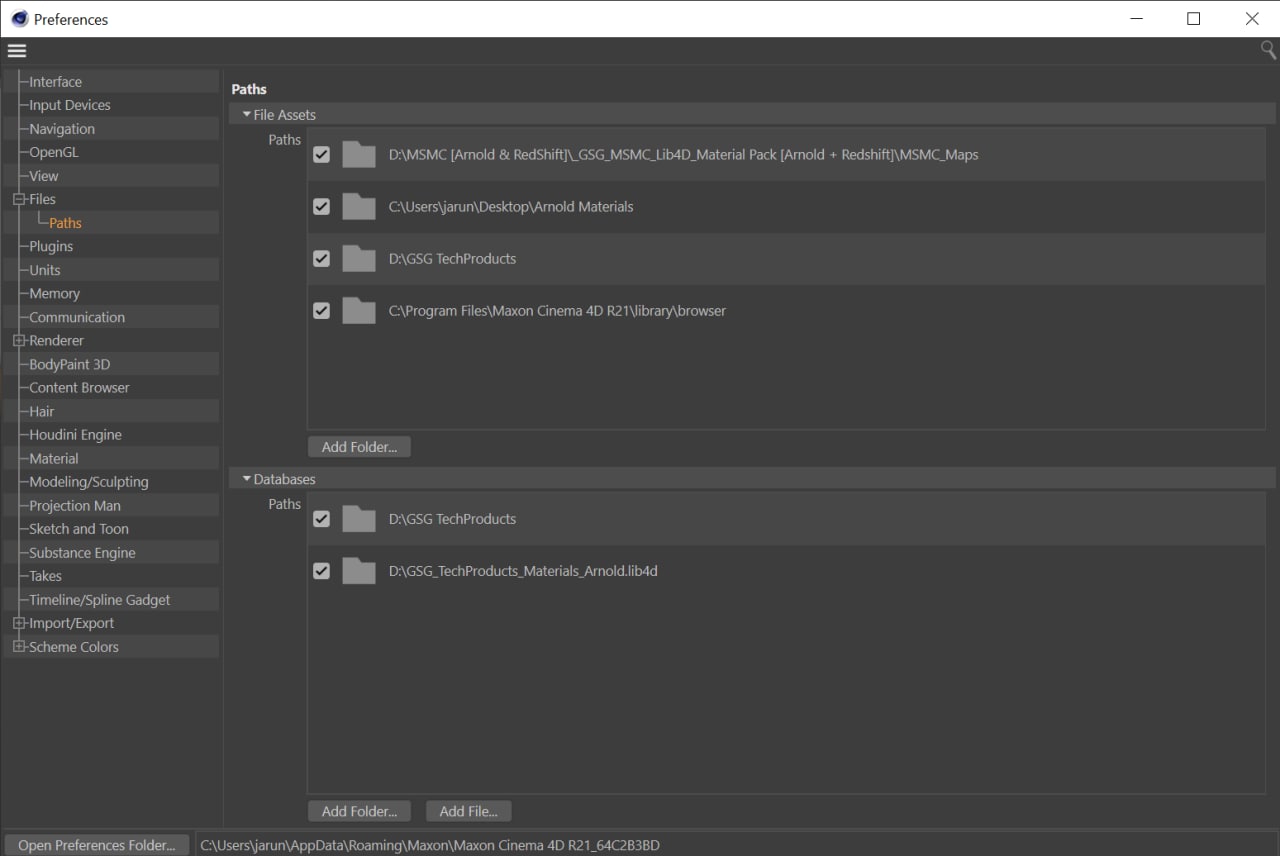
Task: Click folder icon for Databases GSG TechProducts
Action: point(359,518)
